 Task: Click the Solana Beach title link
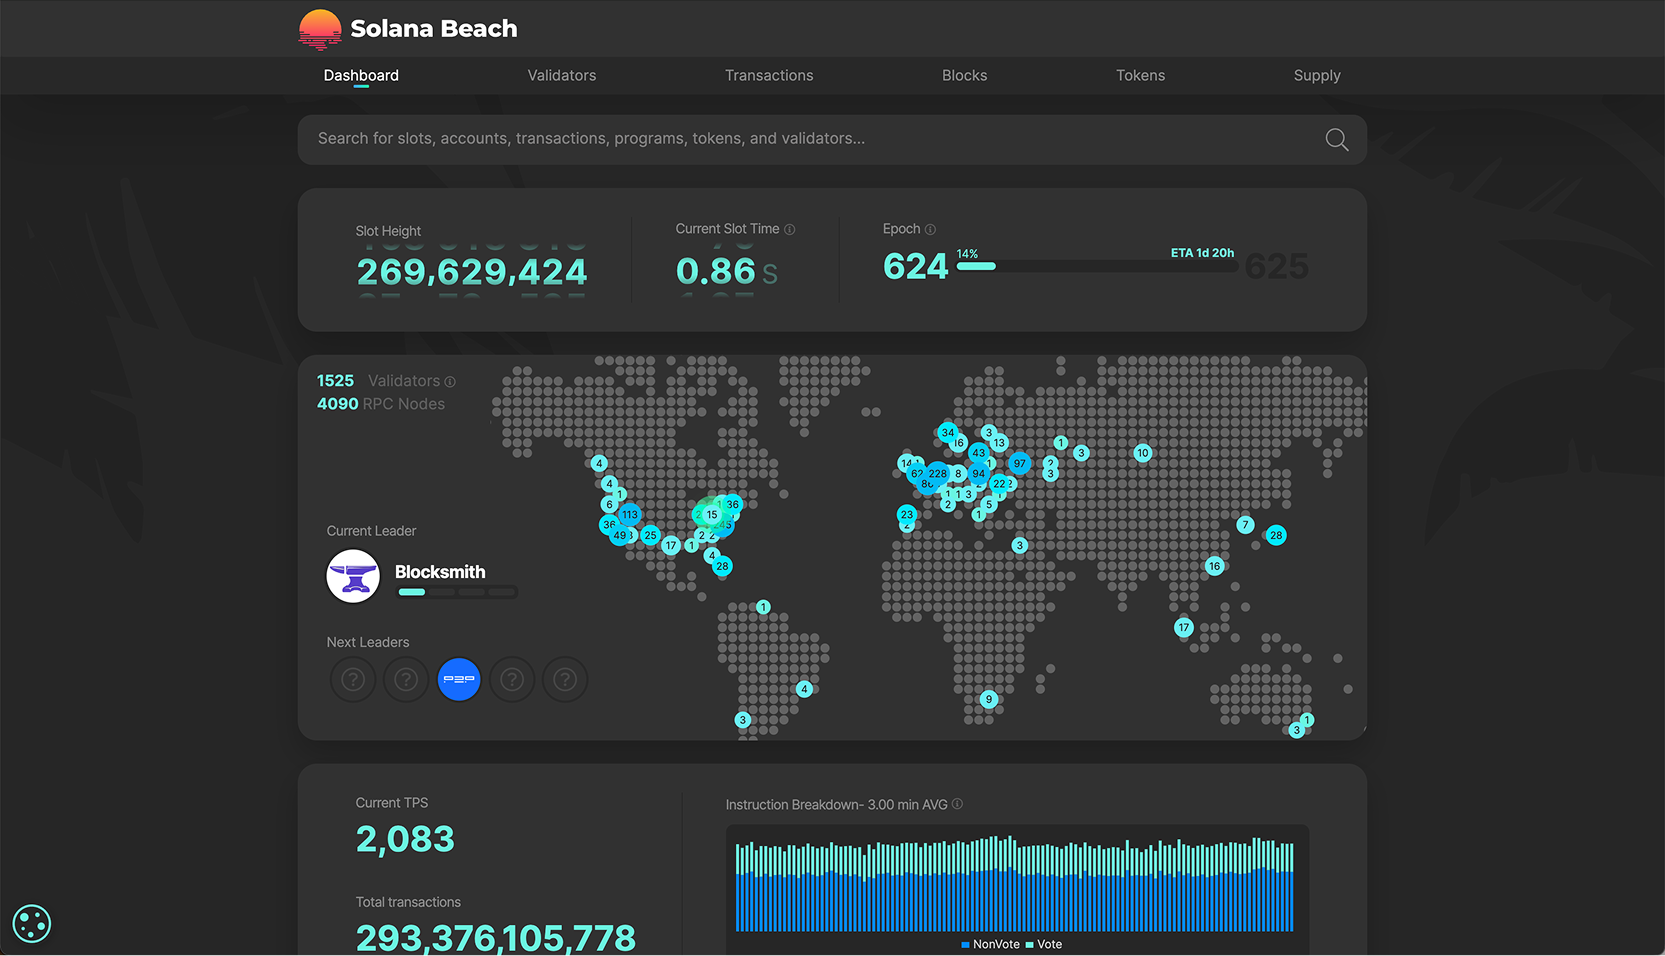pyautogui.click(x=434, y=29)
